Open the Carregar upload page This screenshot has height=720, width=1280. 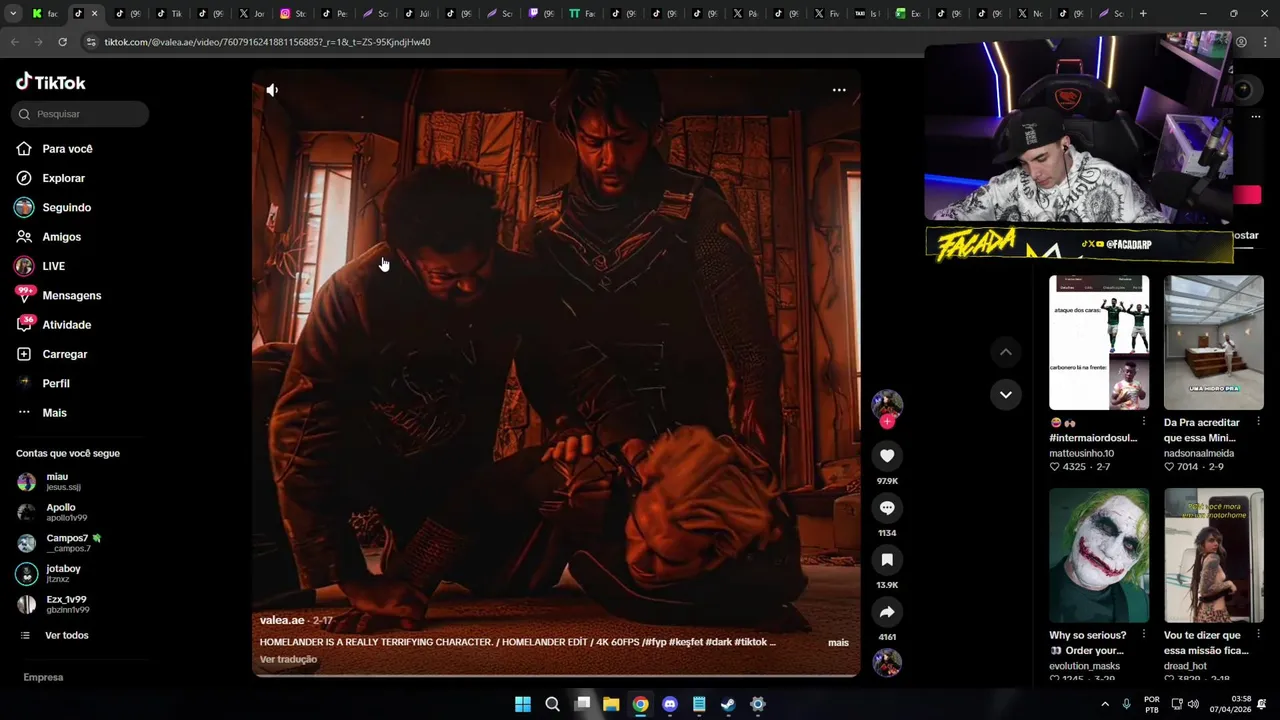click(x=65, y=354)
